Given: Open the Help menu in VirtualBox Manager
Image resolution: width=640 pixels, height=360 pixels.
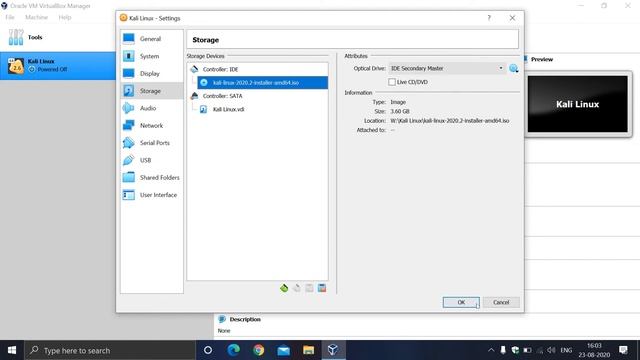Looking at the screenshot, I should (x=65, y=17).
